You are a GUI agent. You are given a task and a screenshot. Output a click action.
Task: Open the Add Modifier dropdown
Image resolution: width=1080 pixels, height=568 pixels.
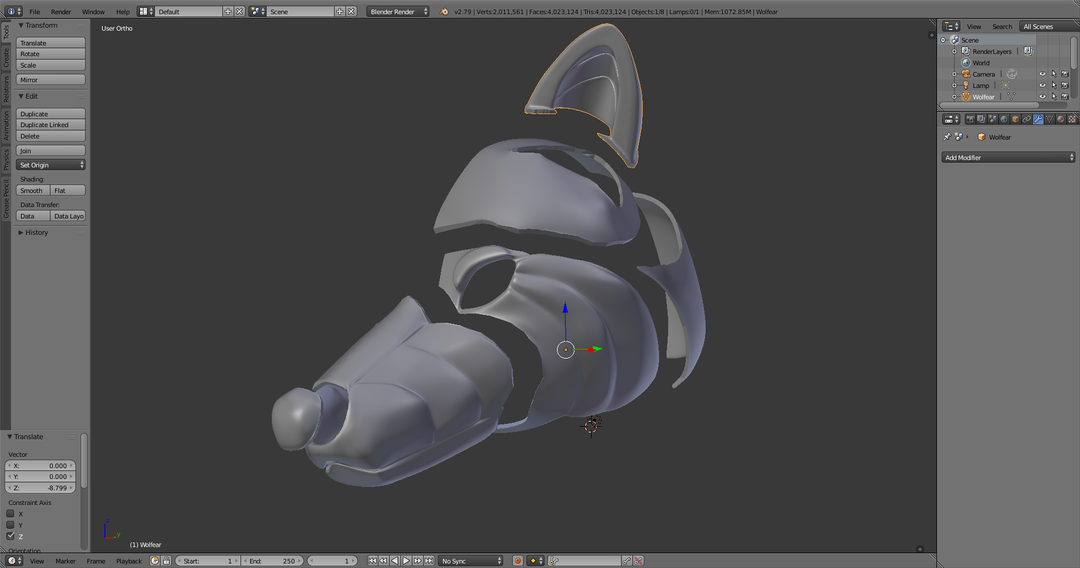(x=1008, y=158)
